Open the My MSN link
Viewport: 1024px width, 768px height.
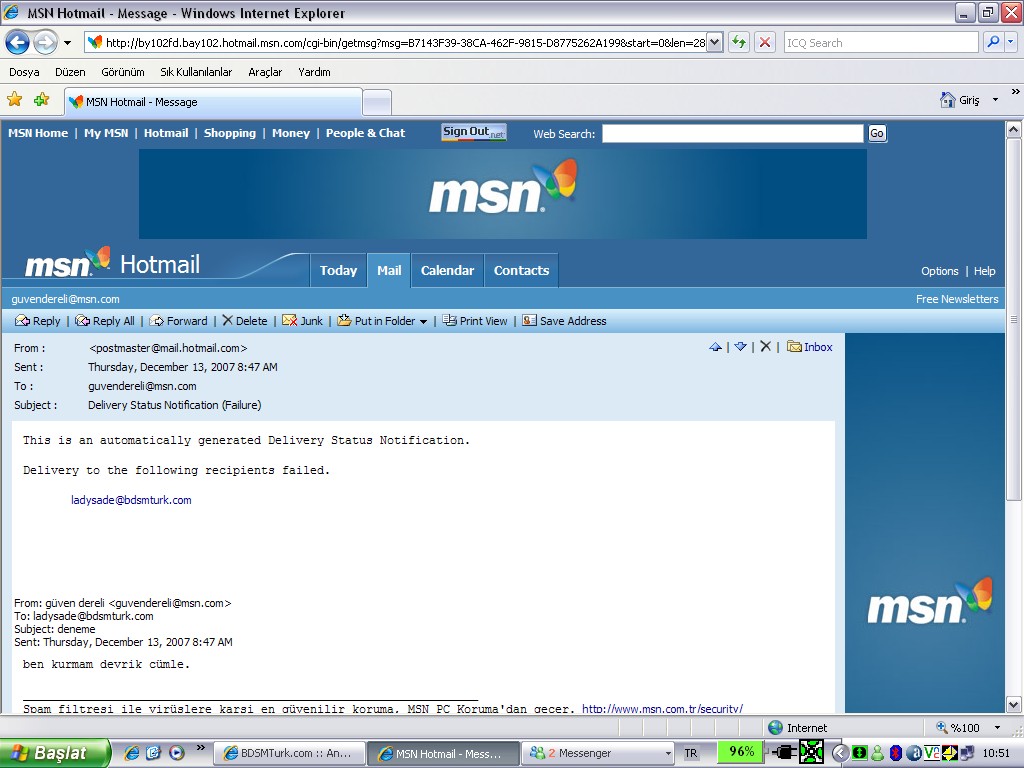106,133
